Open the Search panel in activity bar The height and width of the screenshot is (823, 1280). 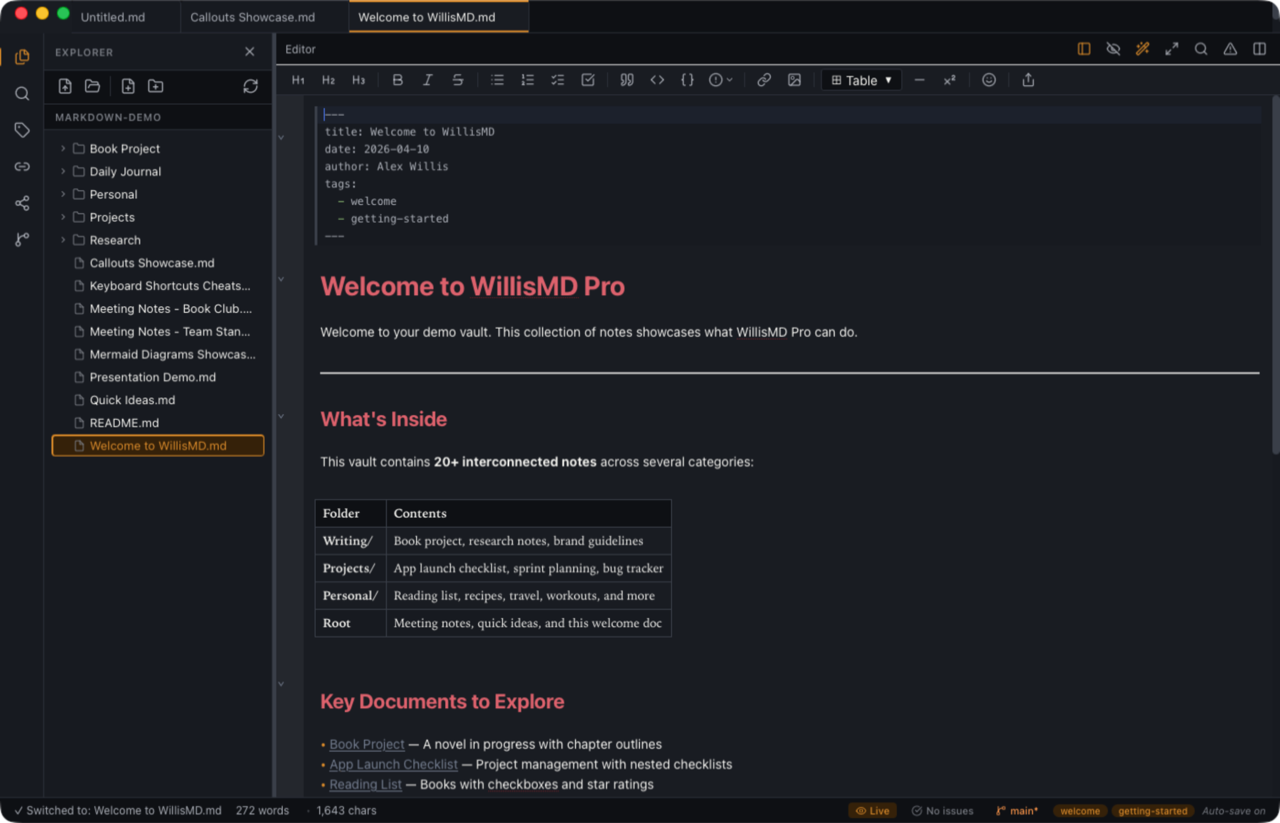22,94
